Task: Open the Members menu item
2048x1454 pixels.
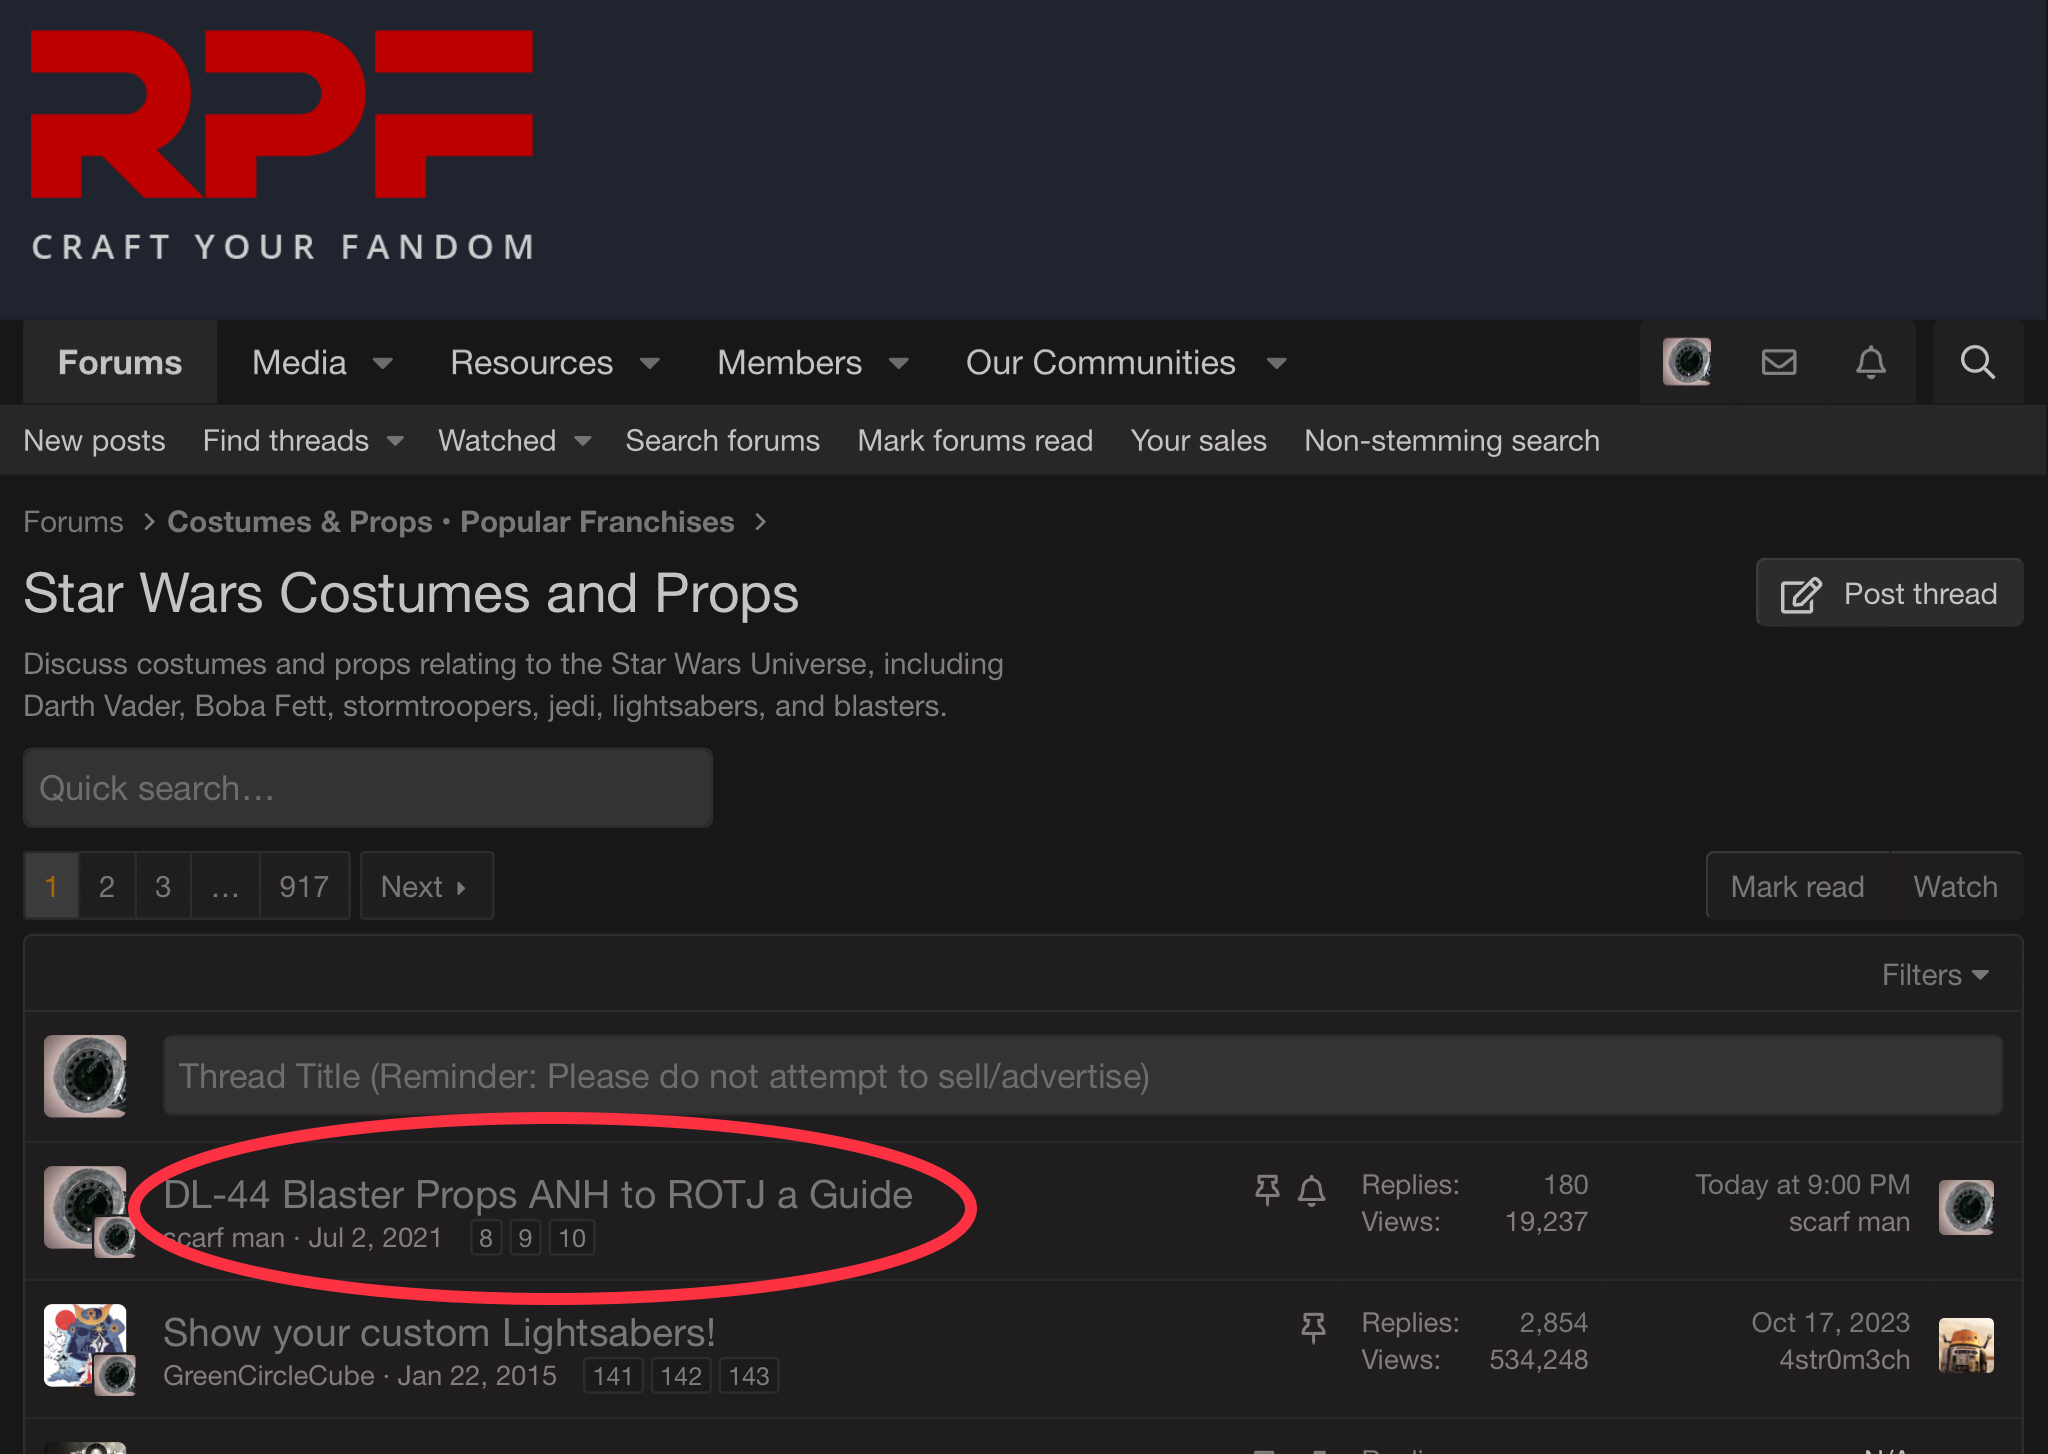Action: pyautogui.click(x=789, y=362)
